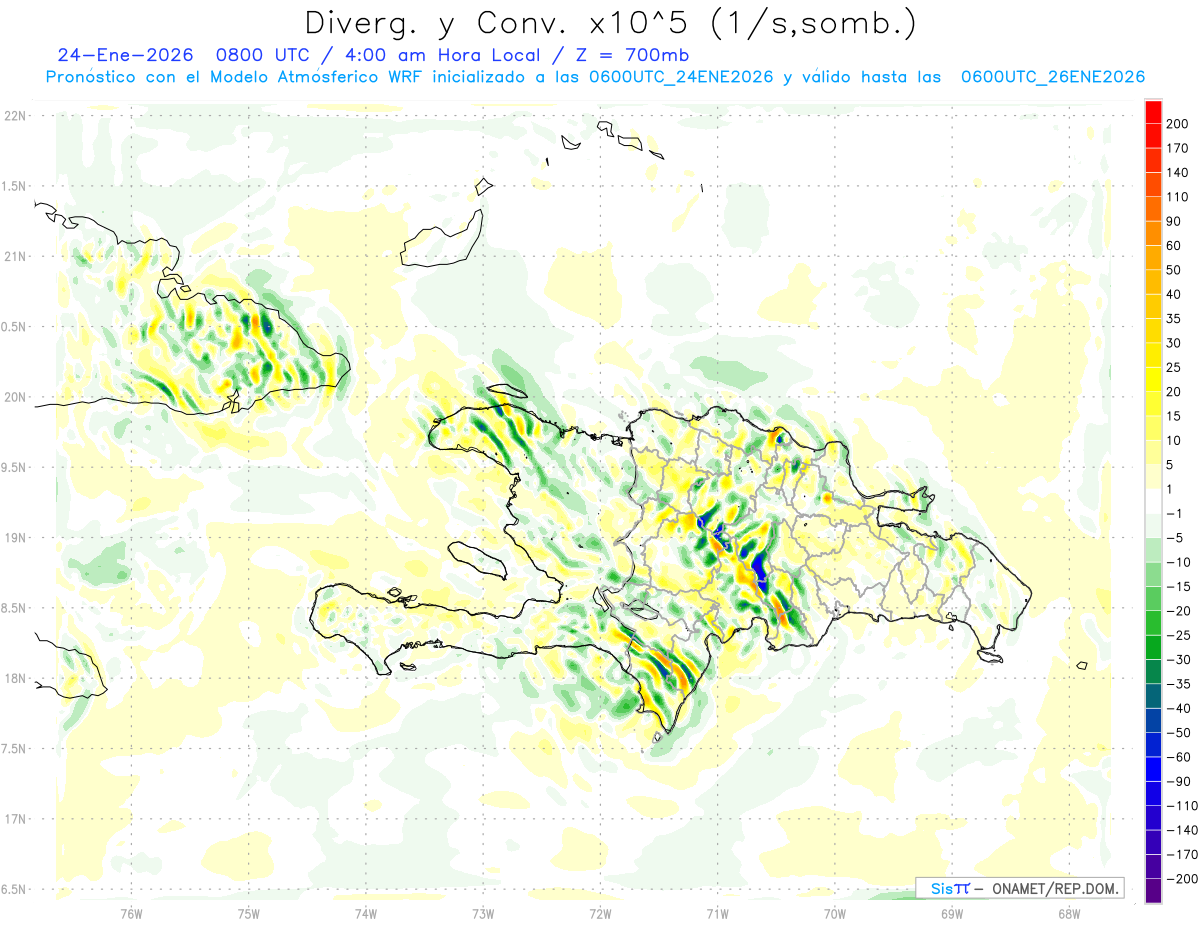Click the '71W' longitude label

tap(717, 913)
